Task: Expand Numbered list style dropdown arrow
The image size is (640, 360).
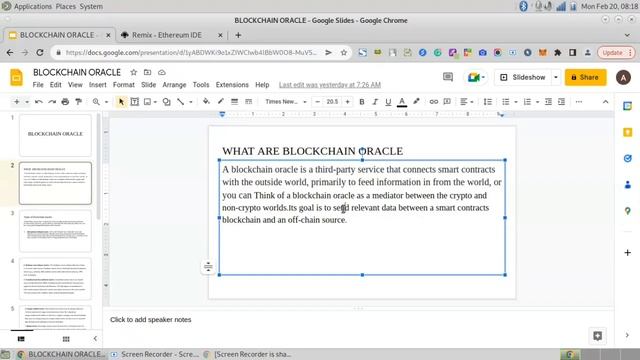Action: tap(537, 102)
